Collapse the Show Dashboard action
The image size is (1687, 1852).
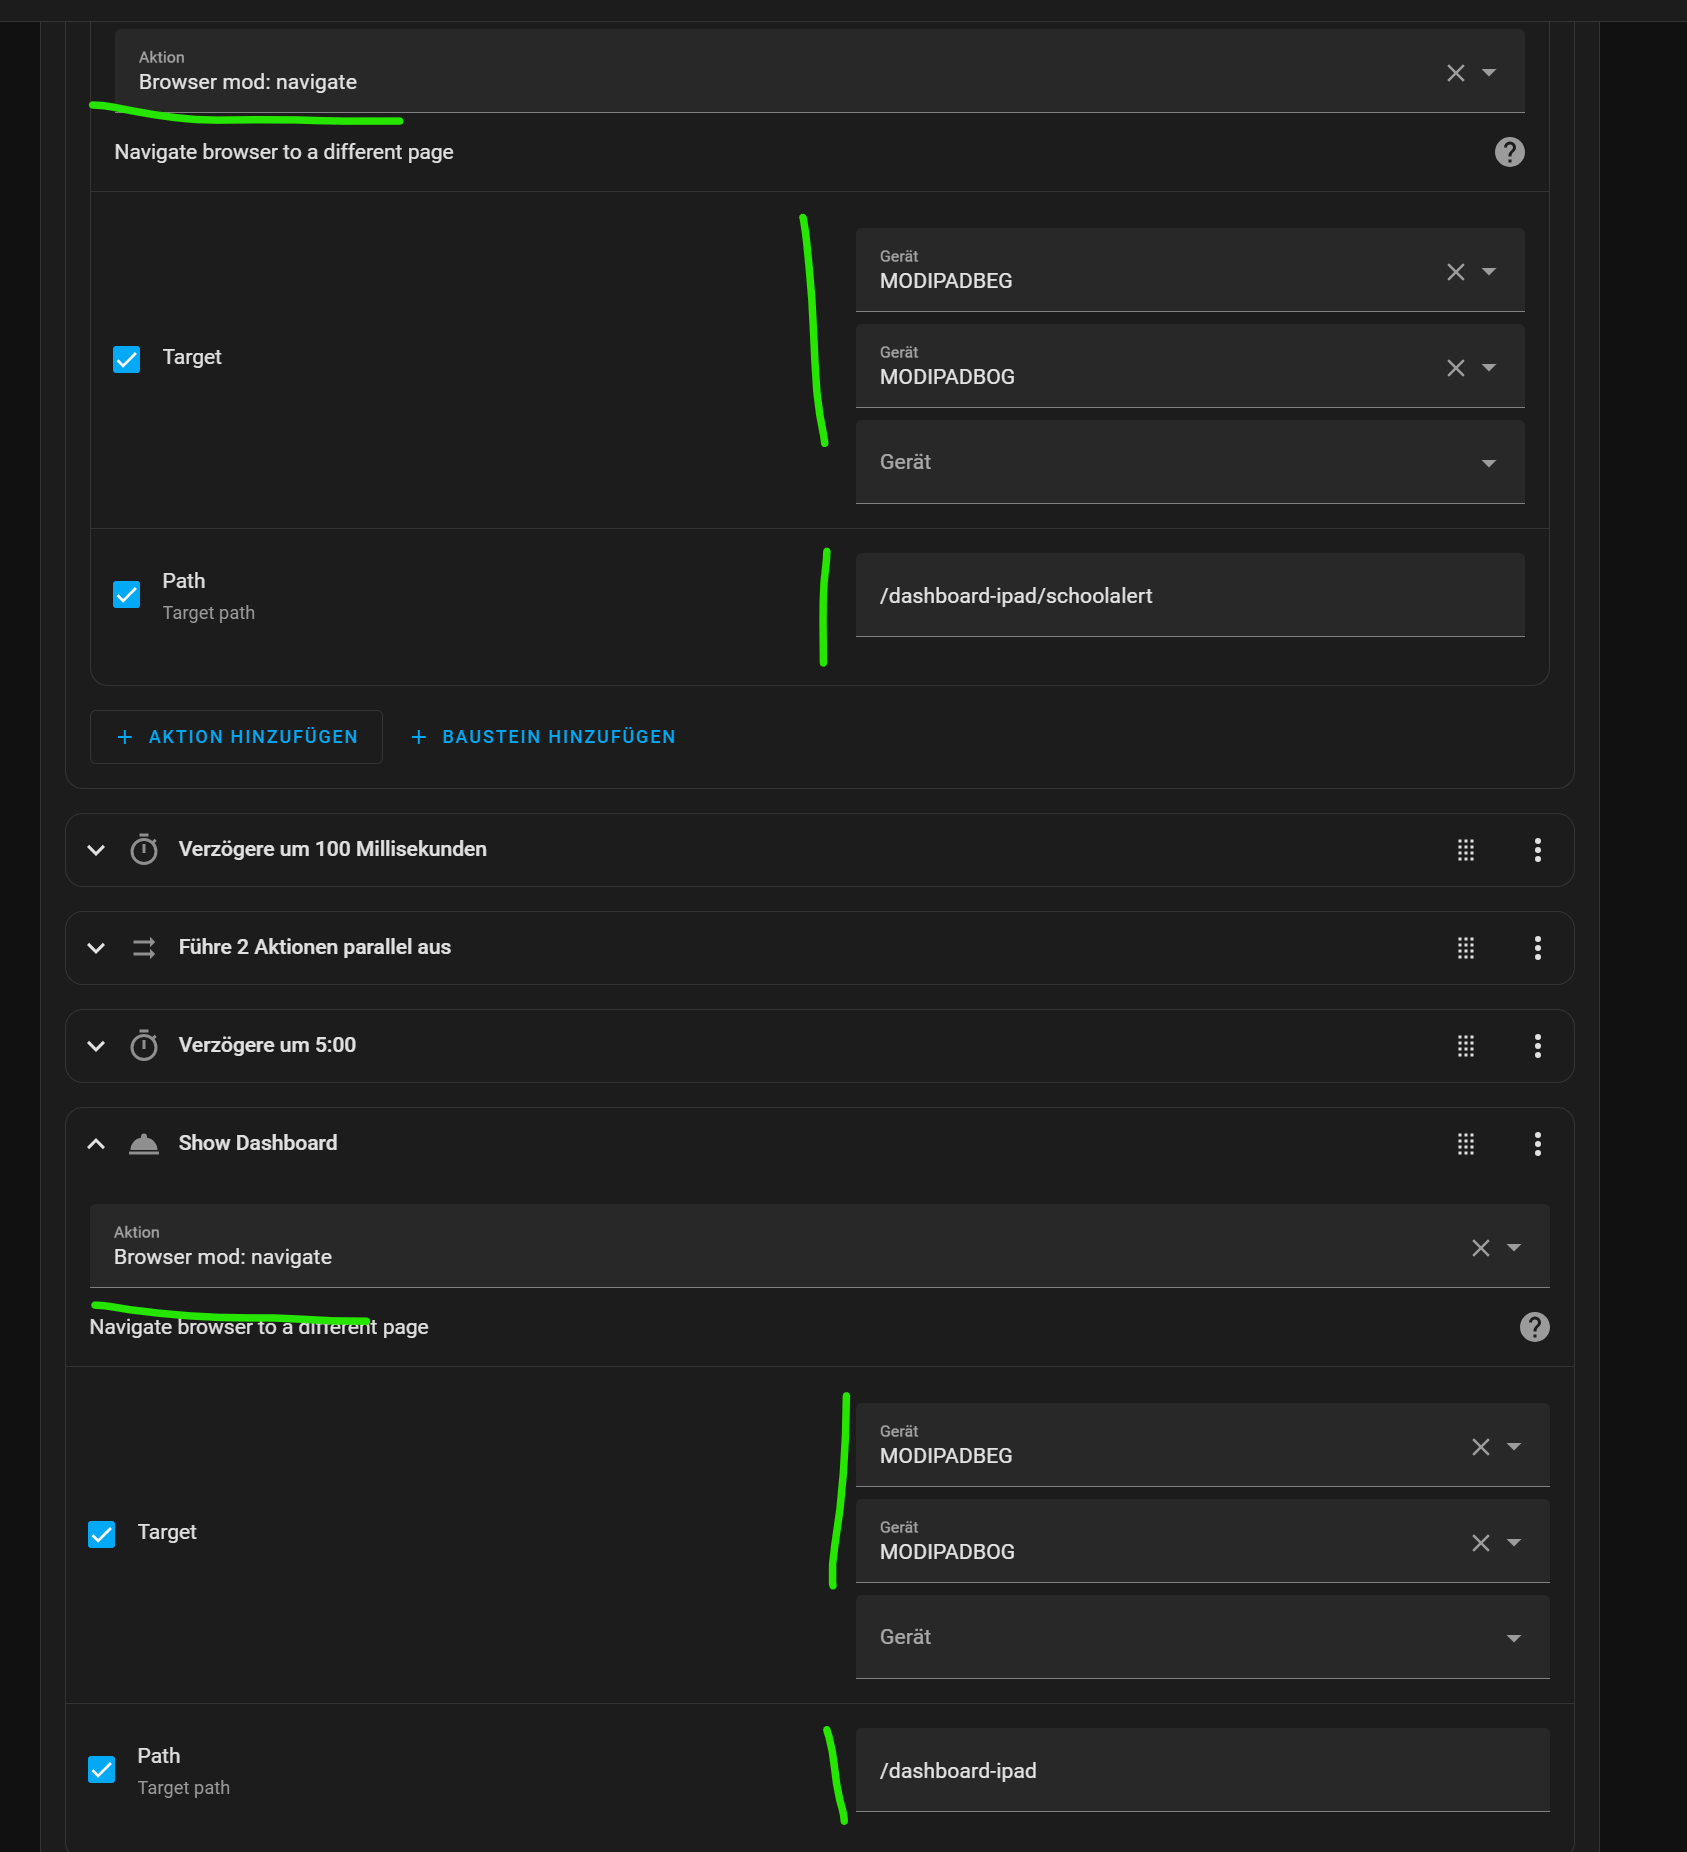[x=96, y=1144]
